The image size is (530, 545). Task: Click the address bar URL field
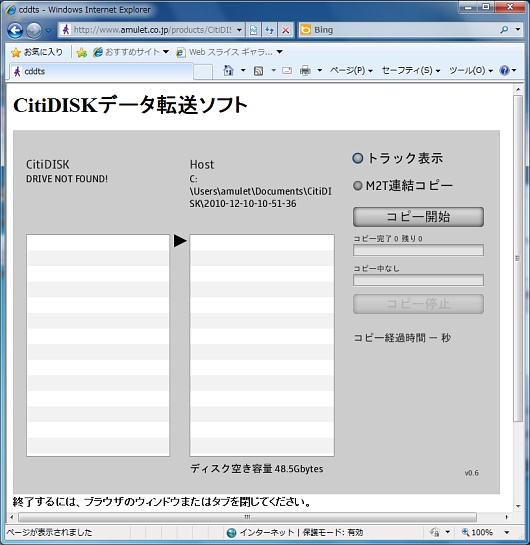click(152, 30)
